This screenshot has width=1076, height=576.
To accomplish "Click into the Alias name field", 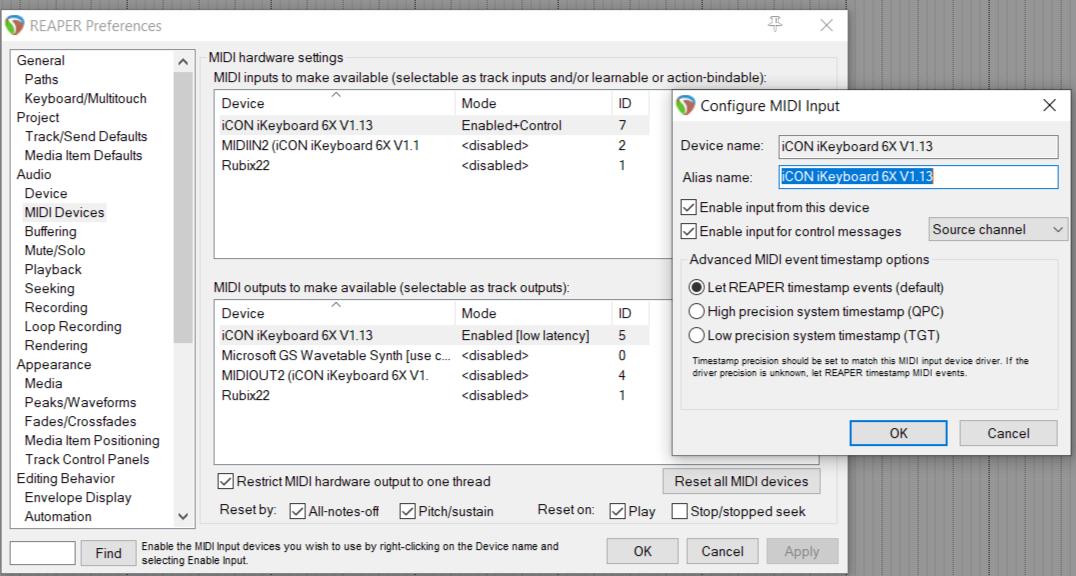I will click(917, 177).
